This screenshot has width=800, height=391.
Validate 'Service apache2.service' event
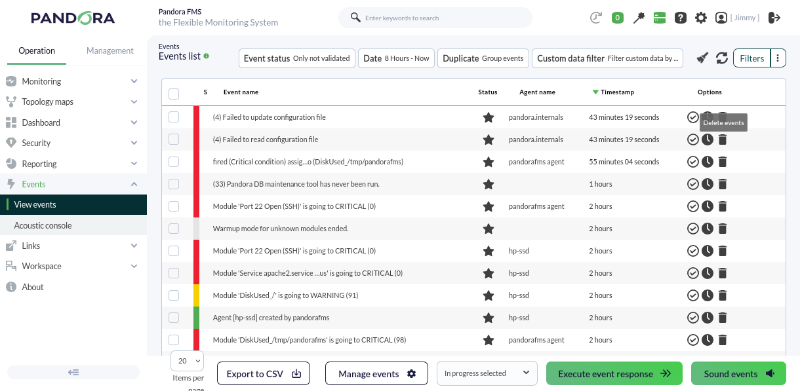[x=692, y=273]
